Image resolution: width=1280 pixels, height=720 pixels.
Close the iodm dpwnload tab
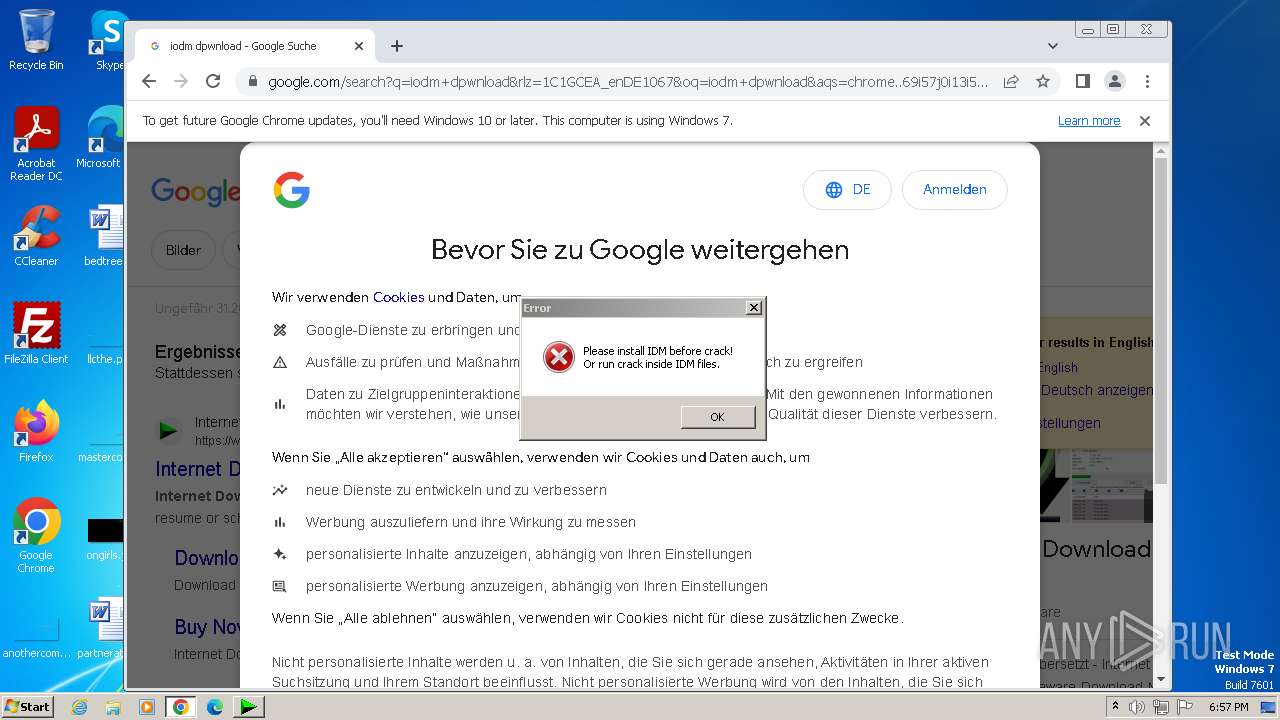pos(359,46)
